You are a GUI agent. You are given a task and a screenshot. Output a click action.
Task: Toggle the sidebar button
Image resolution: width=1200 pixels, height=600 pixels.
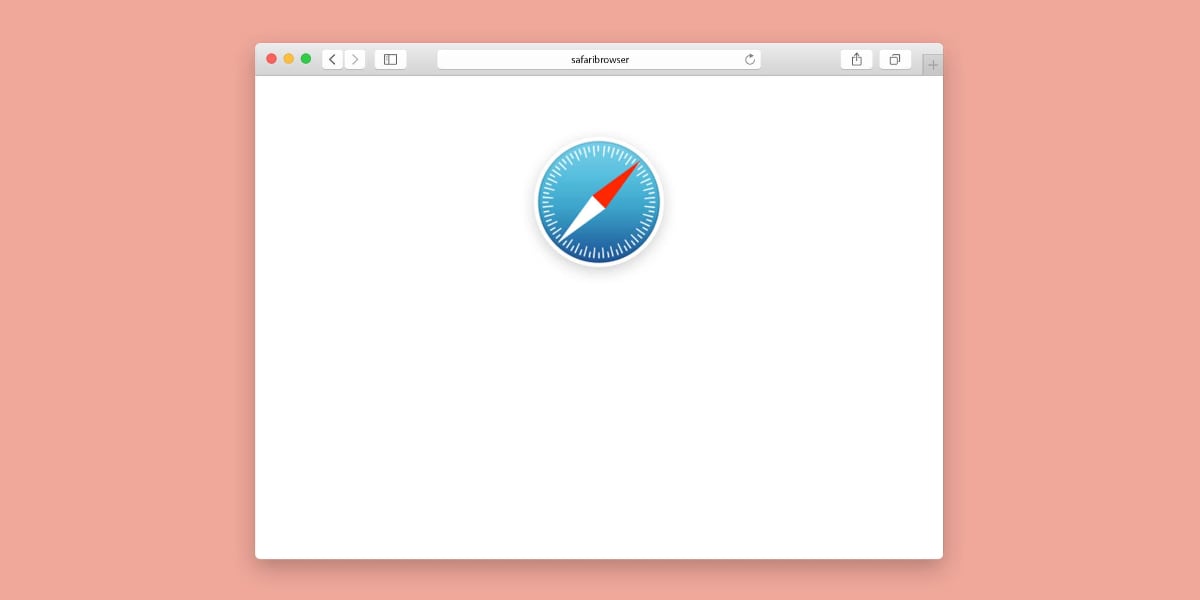pyautogui.click(x=390, y=59)
